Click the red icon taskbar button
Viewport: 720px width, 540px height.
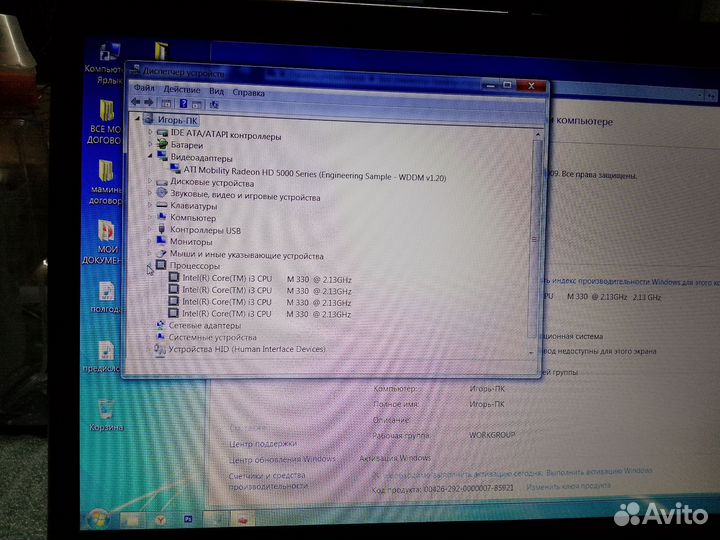click(243, 519)
